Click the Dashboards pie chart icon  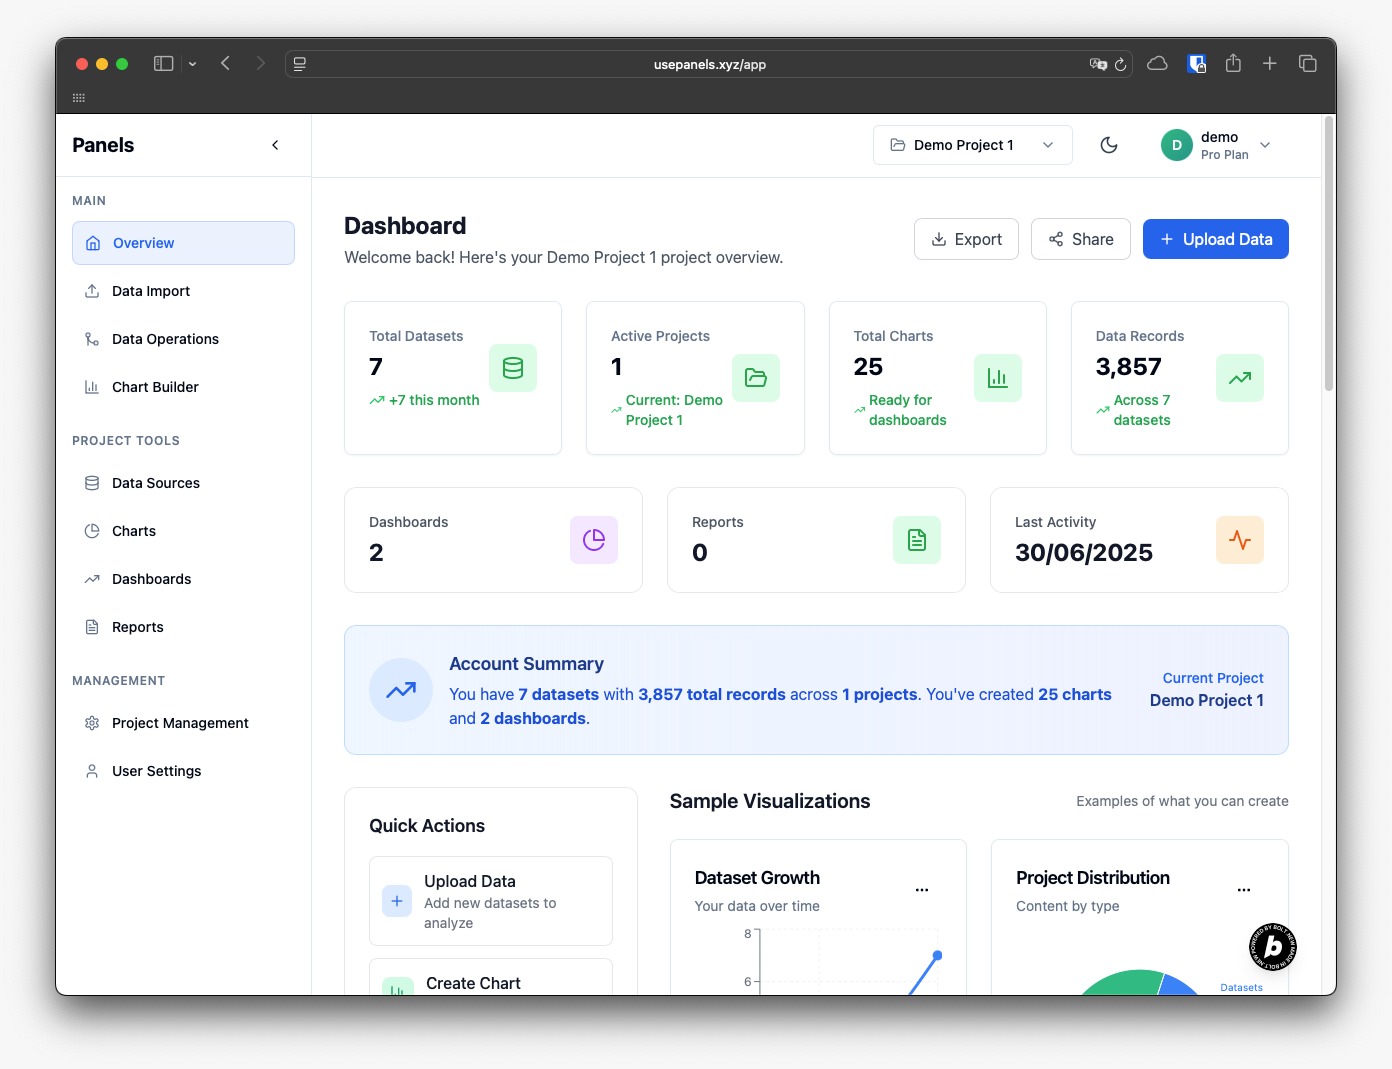point(594,540)
